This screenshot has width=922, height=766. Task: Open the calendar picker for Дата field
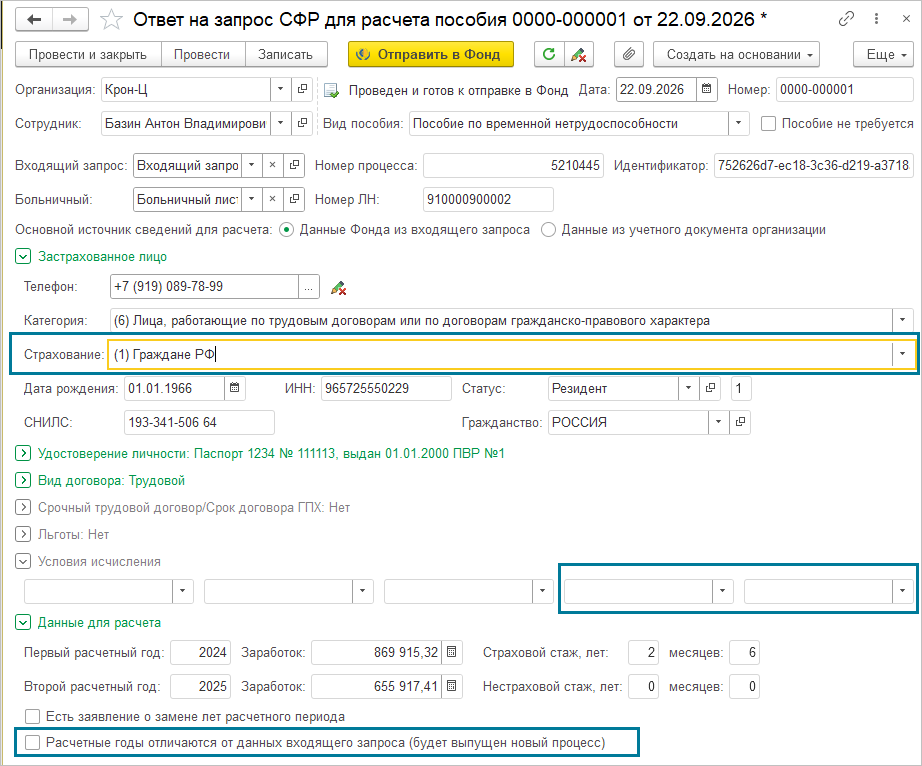click(x=706, y=89)
